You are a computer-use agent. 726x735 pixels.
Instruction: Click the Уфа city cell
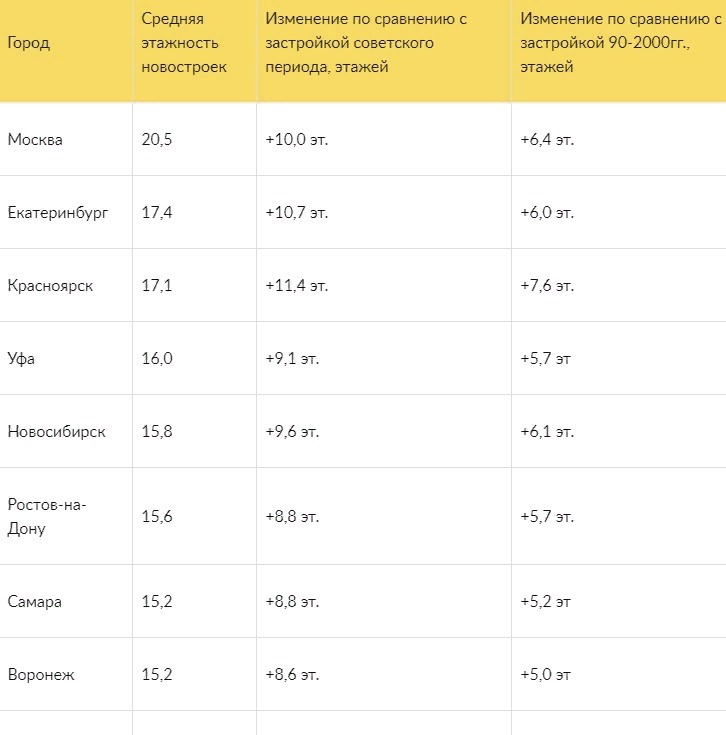click(x=21, y=359)
